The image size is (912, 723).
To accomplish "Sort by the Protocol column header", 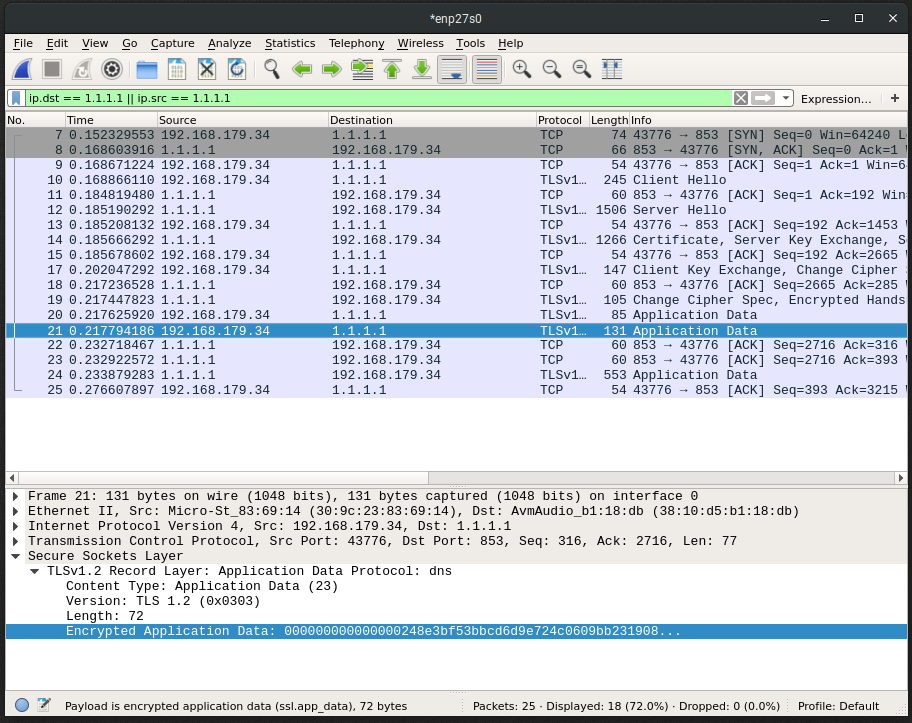I will pos(562,120).
